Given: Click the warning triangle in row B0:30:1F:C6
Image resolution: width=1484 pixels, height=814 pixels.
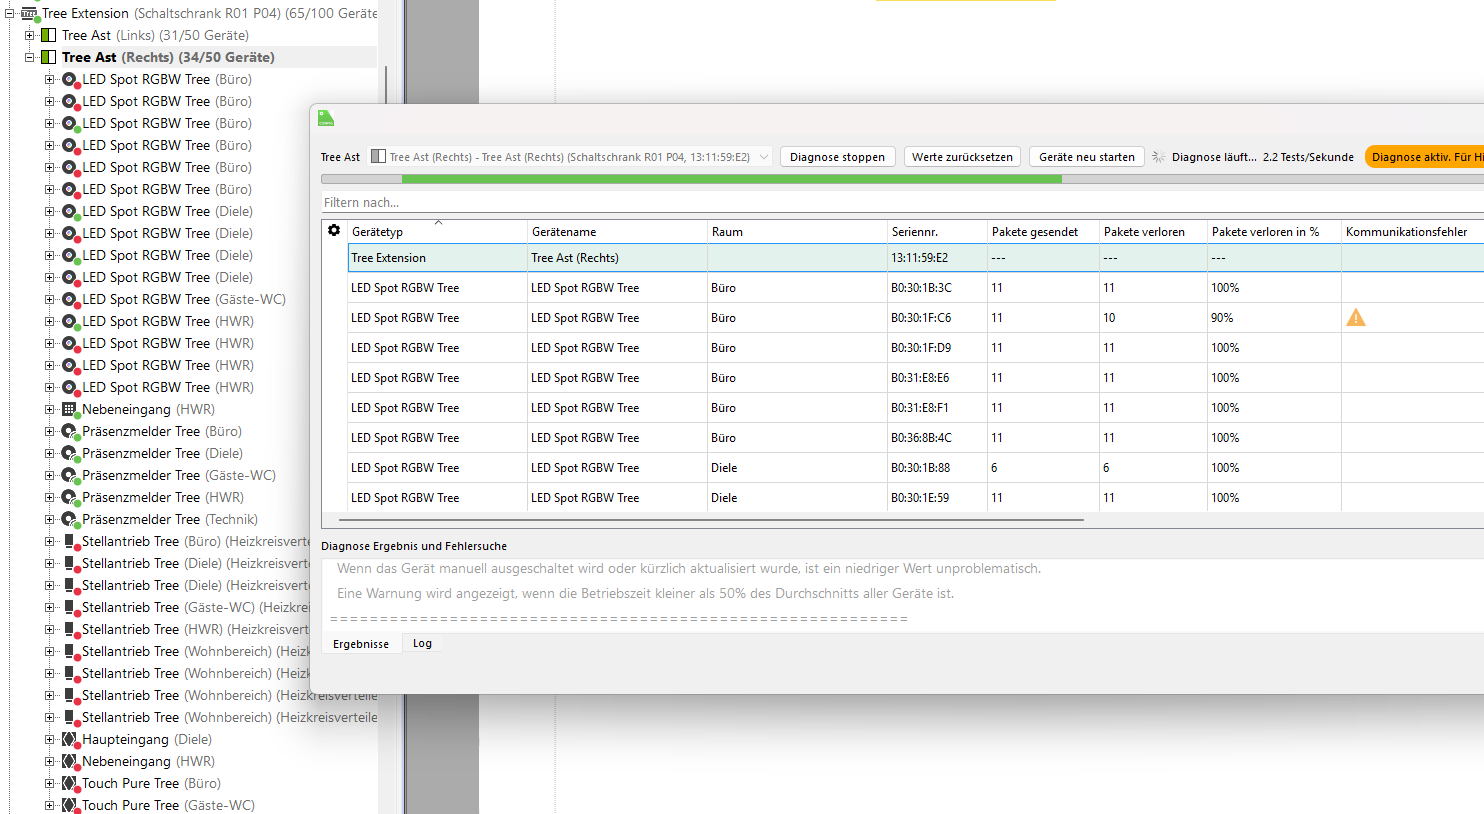Looking at the screenshot, I should [1355, 317].
